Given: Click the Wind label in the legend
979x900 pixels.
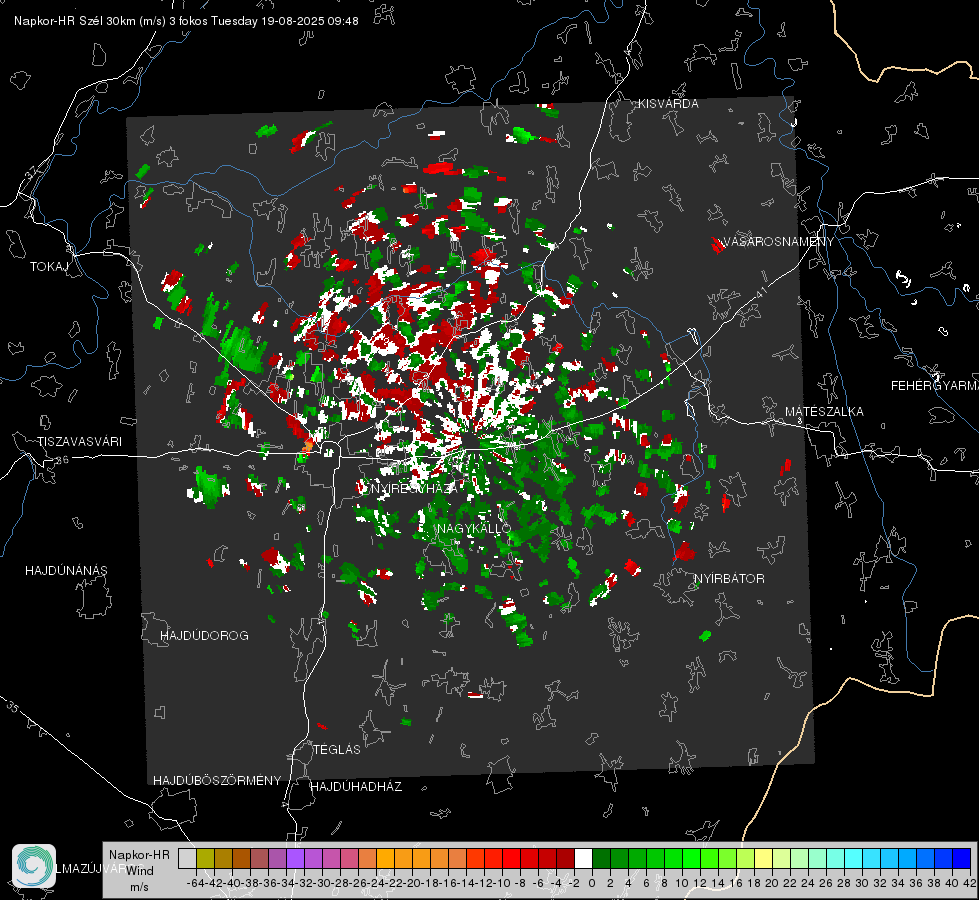Looking at the screenshot, I should click(x=140, y=871).
